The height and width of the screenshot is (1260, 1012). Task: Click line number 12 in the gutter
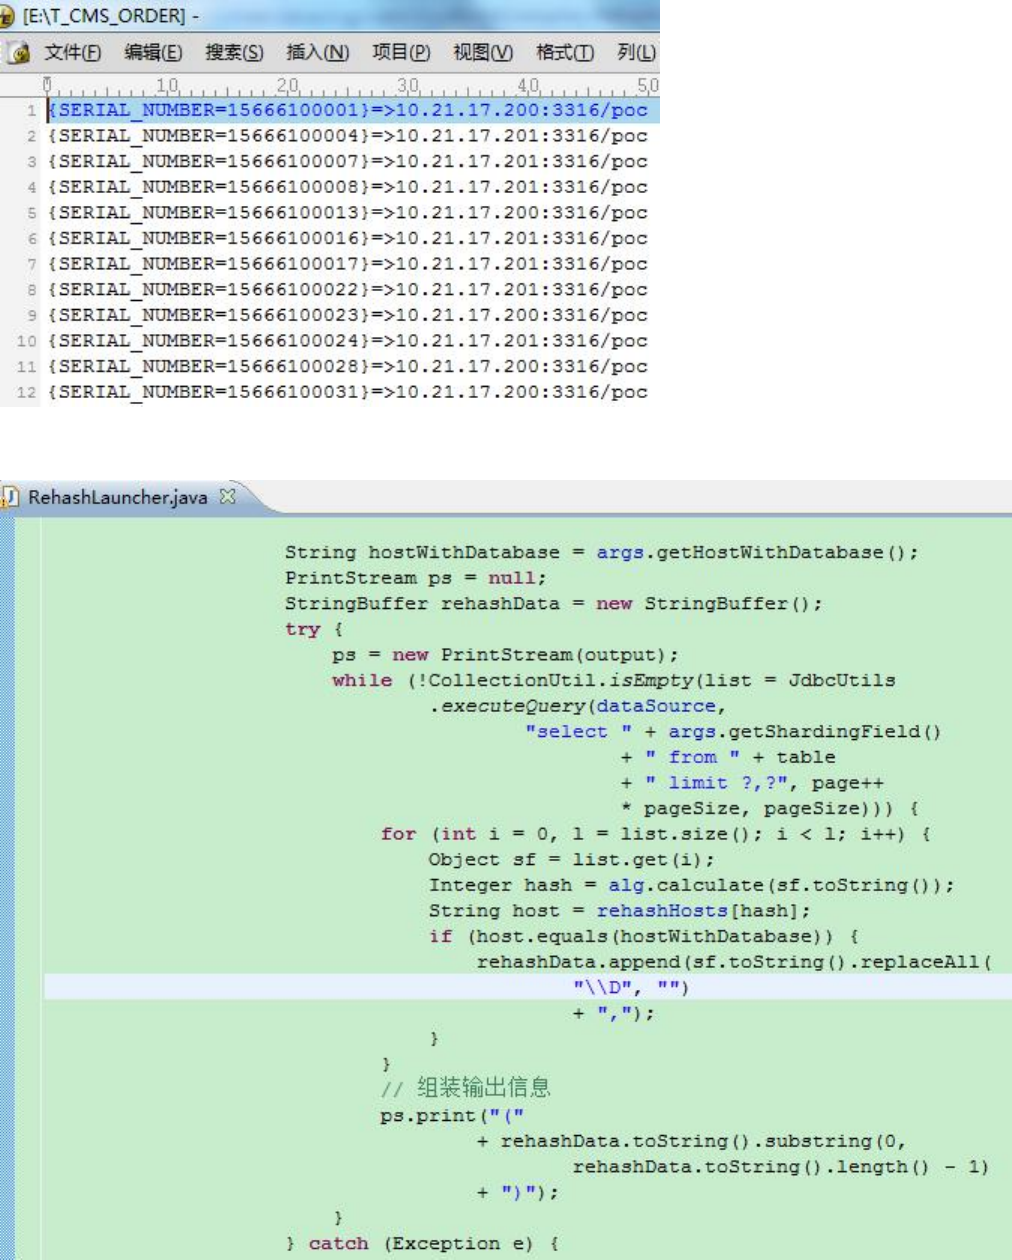click(27, 393)
